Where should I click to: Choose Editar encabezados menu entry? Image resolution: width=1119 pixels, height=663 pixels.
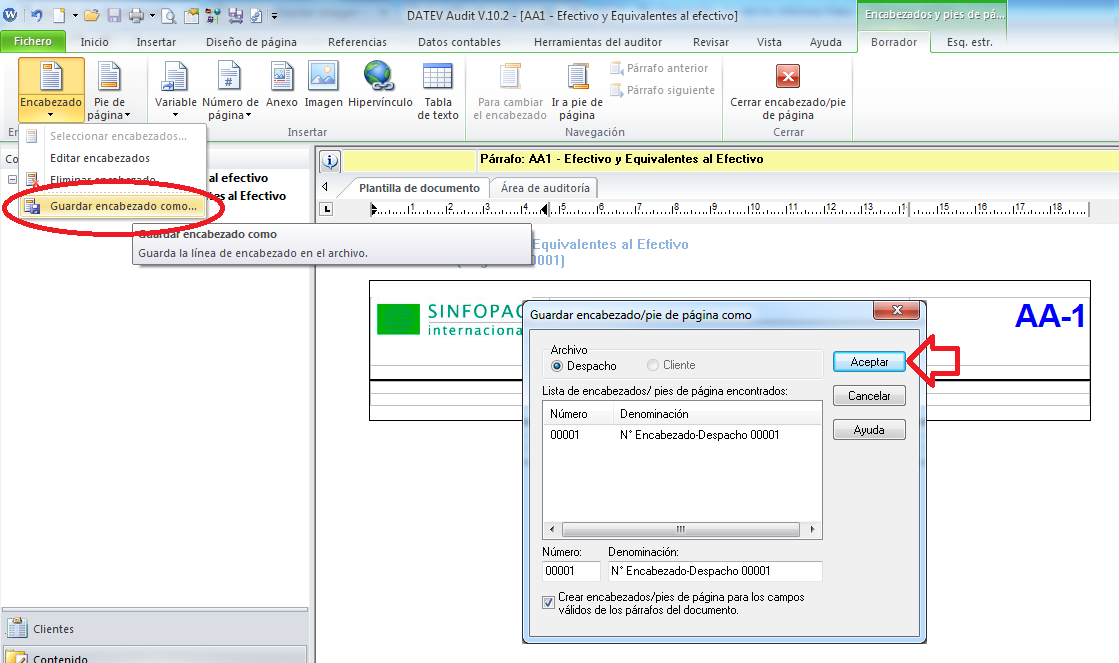click(x=113, y=158)
